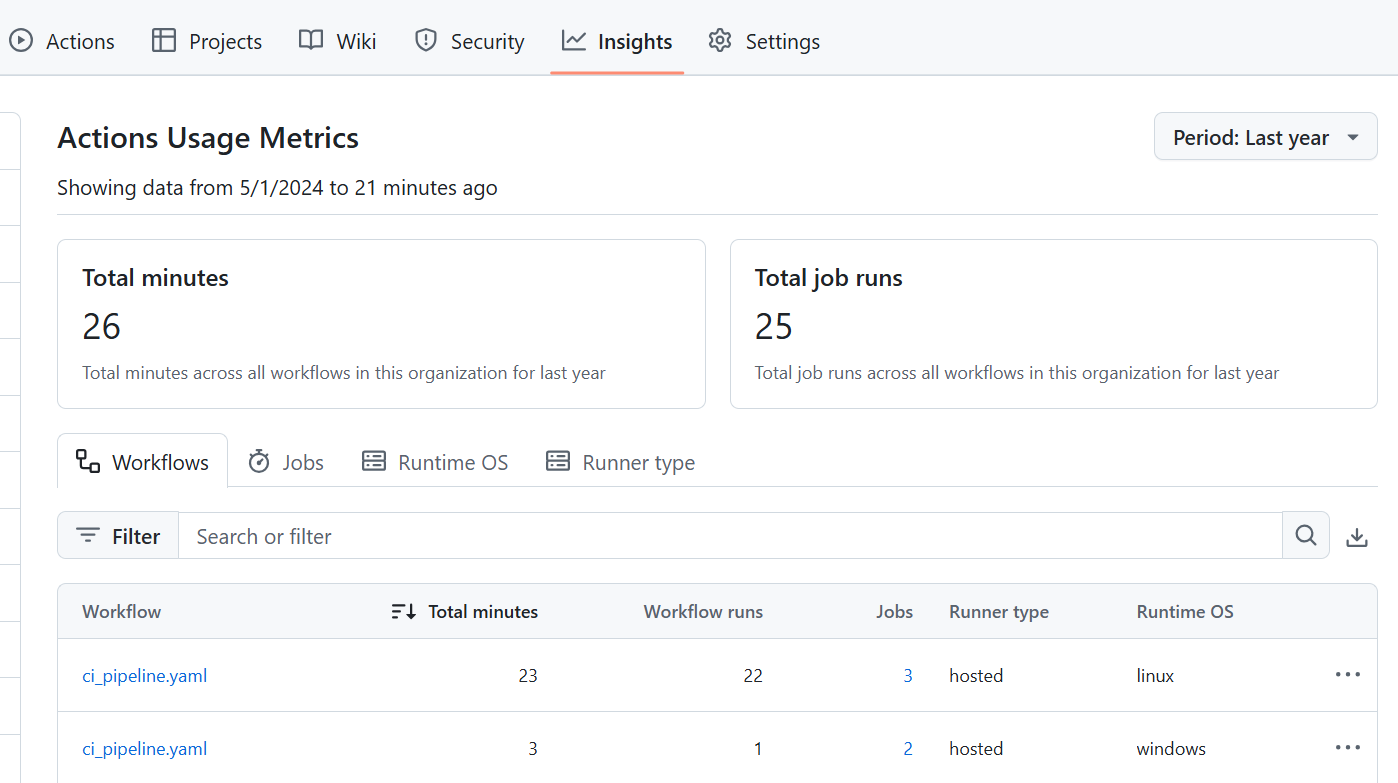The height and width of the screenshot is (783, 1398).
Task: Click the Runner type column header
Action: tap(999, 611)
